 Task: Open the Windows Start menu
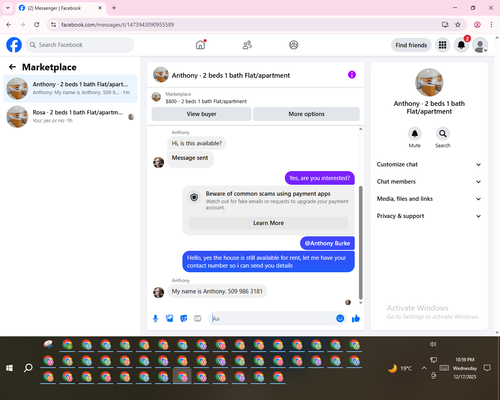(x=9, y=368)
